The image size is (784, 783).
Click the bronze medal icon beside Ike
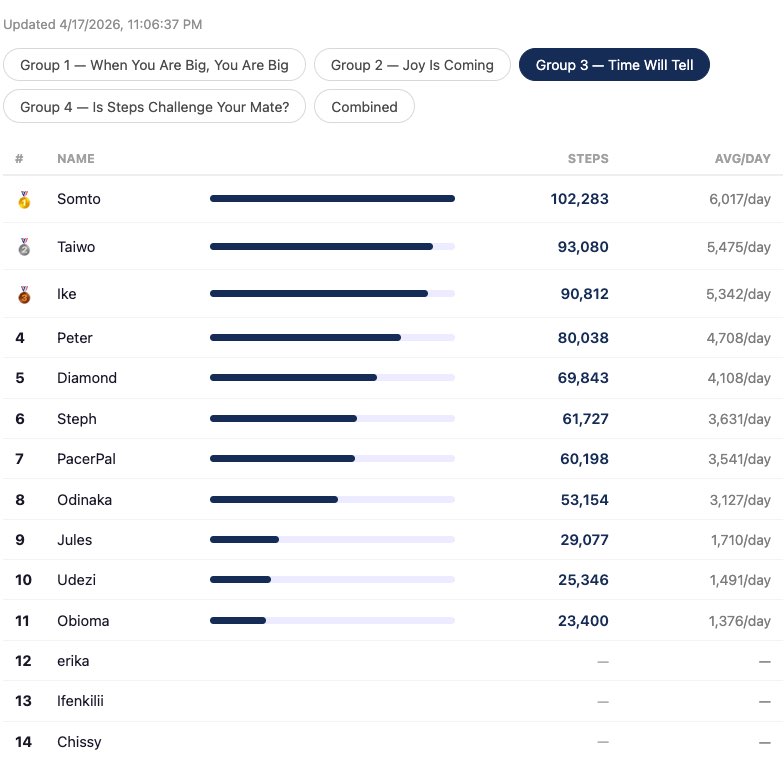pos(24,295)
